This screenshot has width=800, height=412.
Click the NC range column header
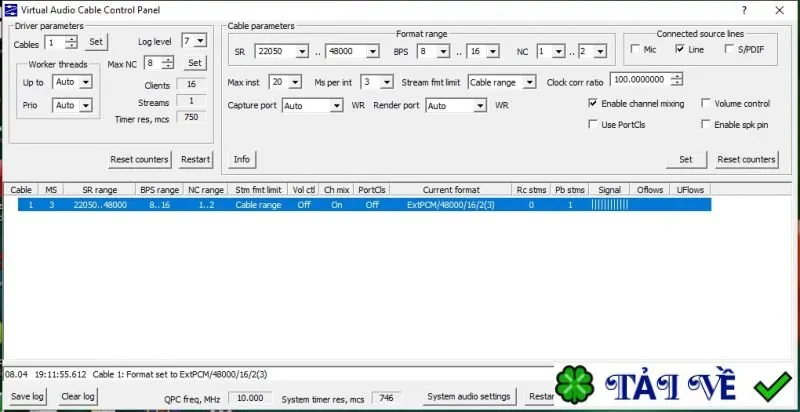pos(206,190)
